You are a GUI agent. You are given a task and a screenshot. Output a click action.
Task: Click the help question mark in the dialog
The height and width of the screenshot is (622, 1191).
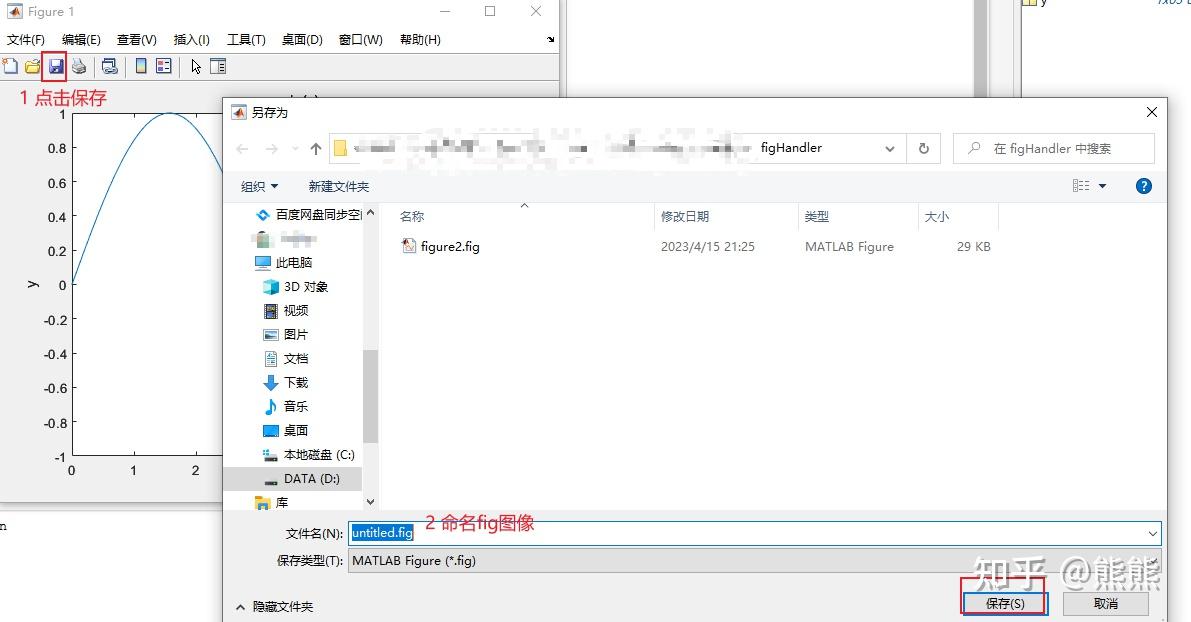[x=1143, y=186]
